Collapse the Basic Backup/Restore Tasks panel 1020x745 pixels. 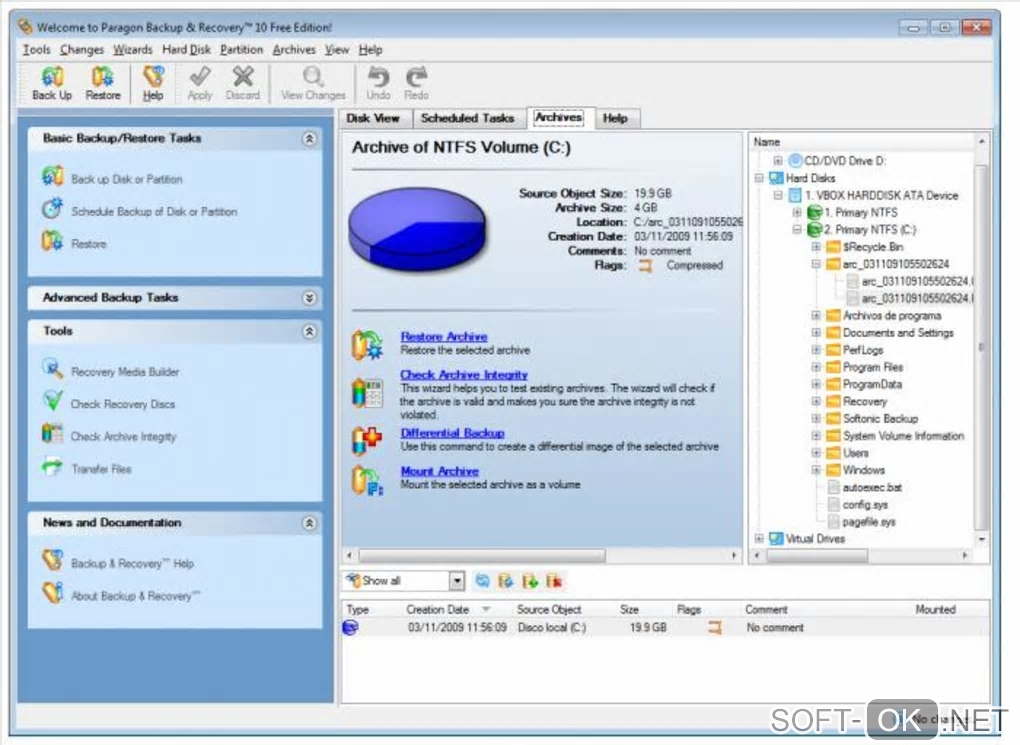tap(310, 139)
